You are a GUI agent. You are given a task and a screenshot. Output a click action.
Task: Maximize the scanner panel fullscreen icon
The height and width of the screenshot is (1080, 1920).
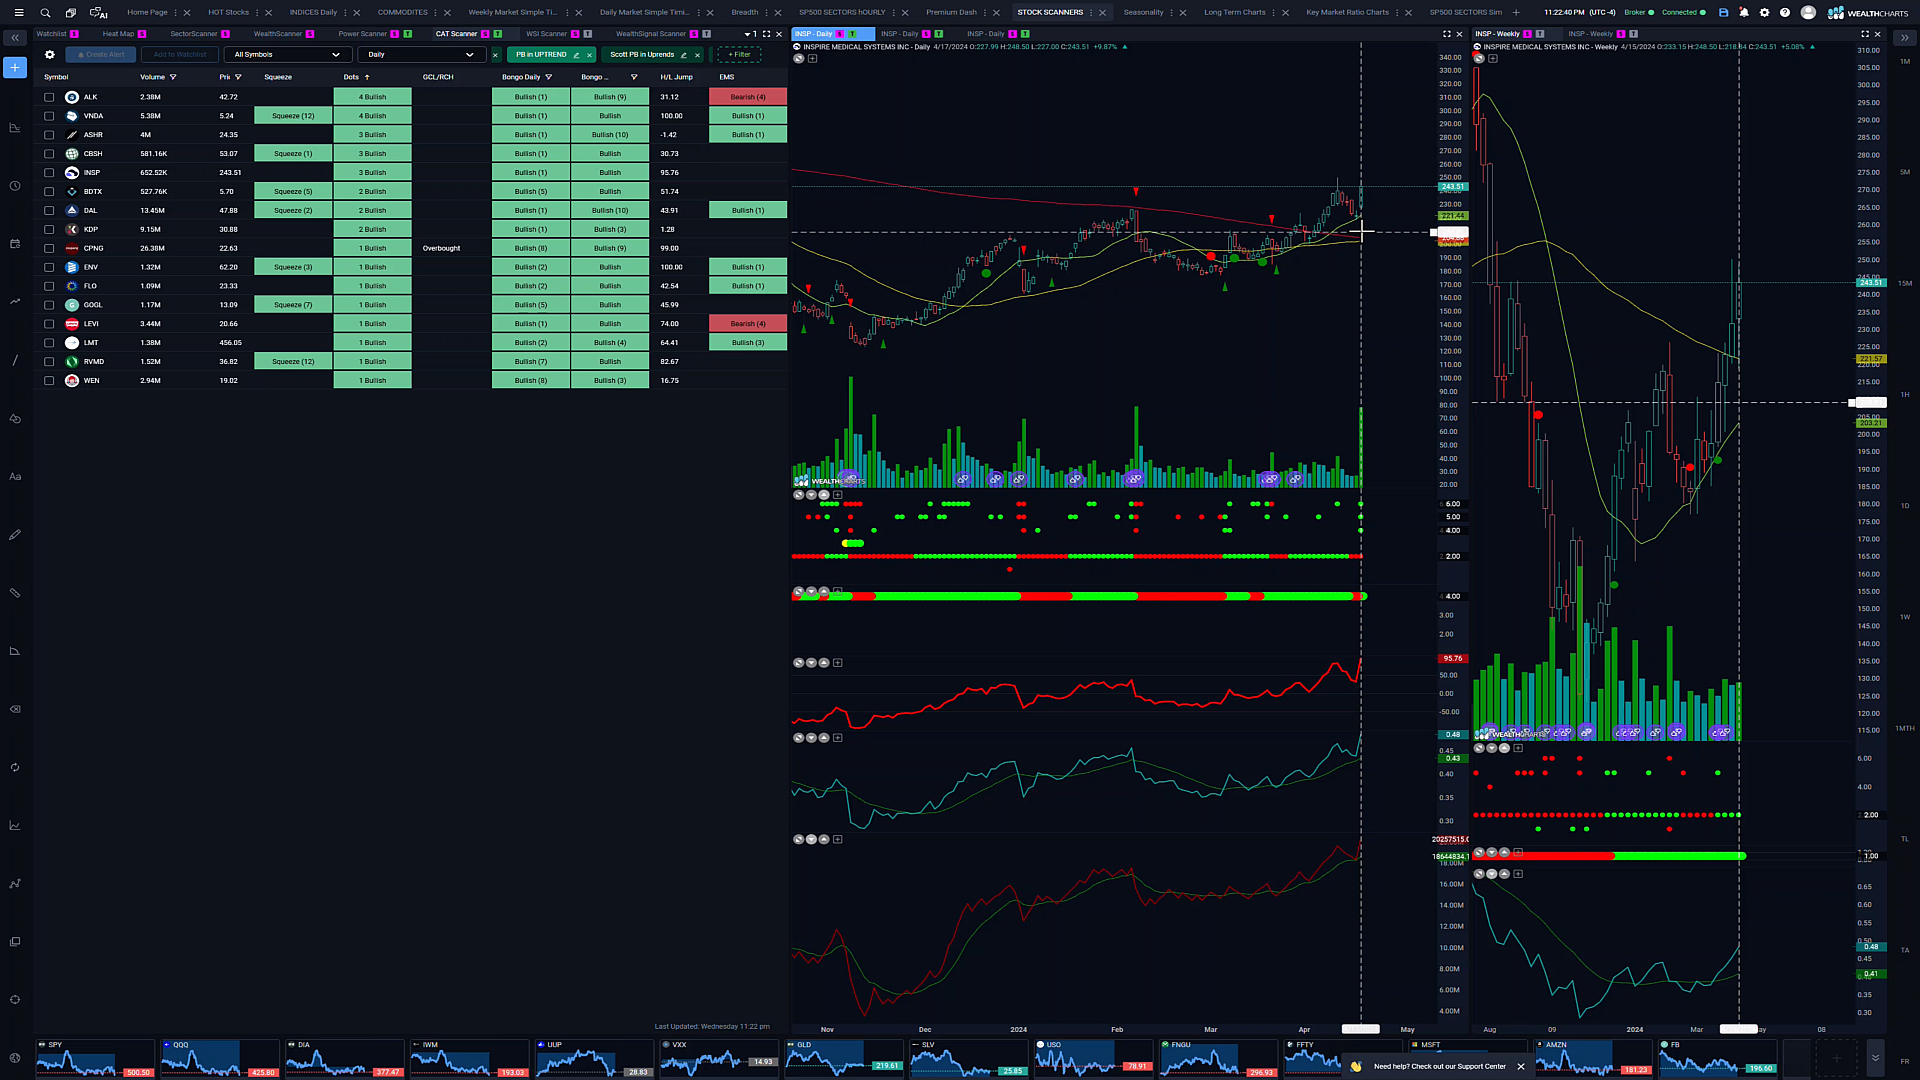tap(766, 34)
